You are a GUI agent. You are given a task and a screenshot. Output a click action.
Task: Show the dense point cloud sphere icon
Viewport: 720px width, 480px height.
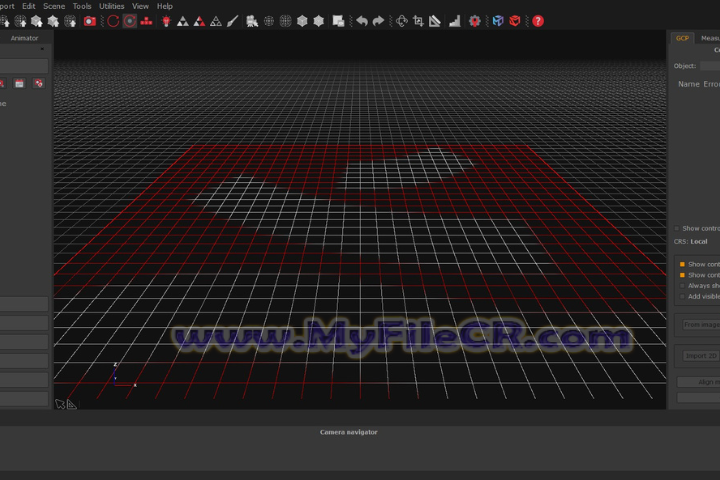(x=285, y=21)
